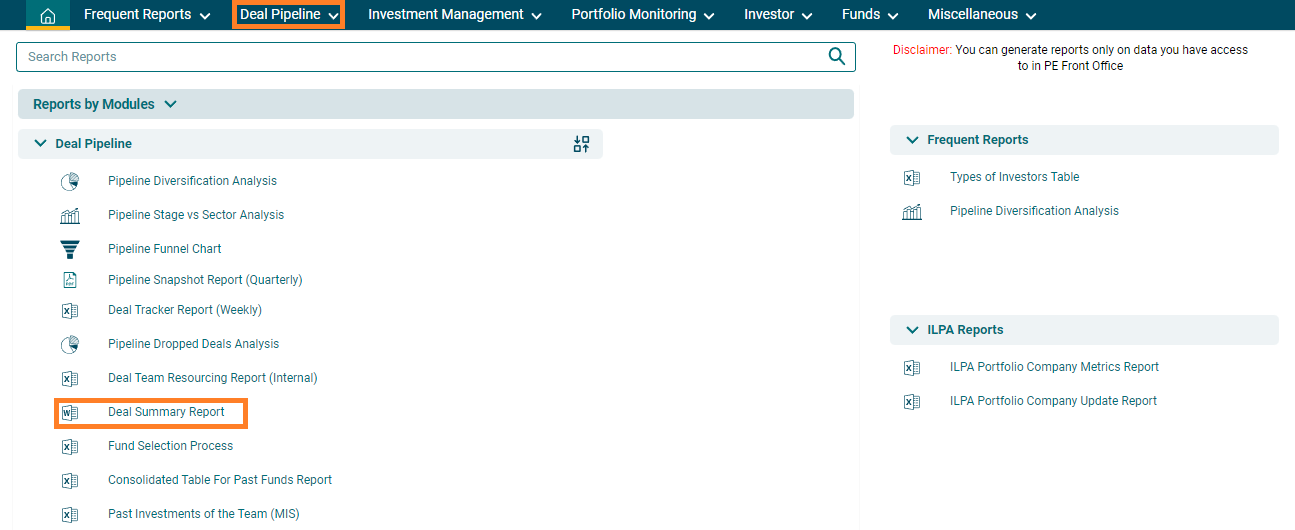Open the Portfolio Monitoring menu
Screen dimensions: 1295x530
pyautogui.click(x=642, y=15)
